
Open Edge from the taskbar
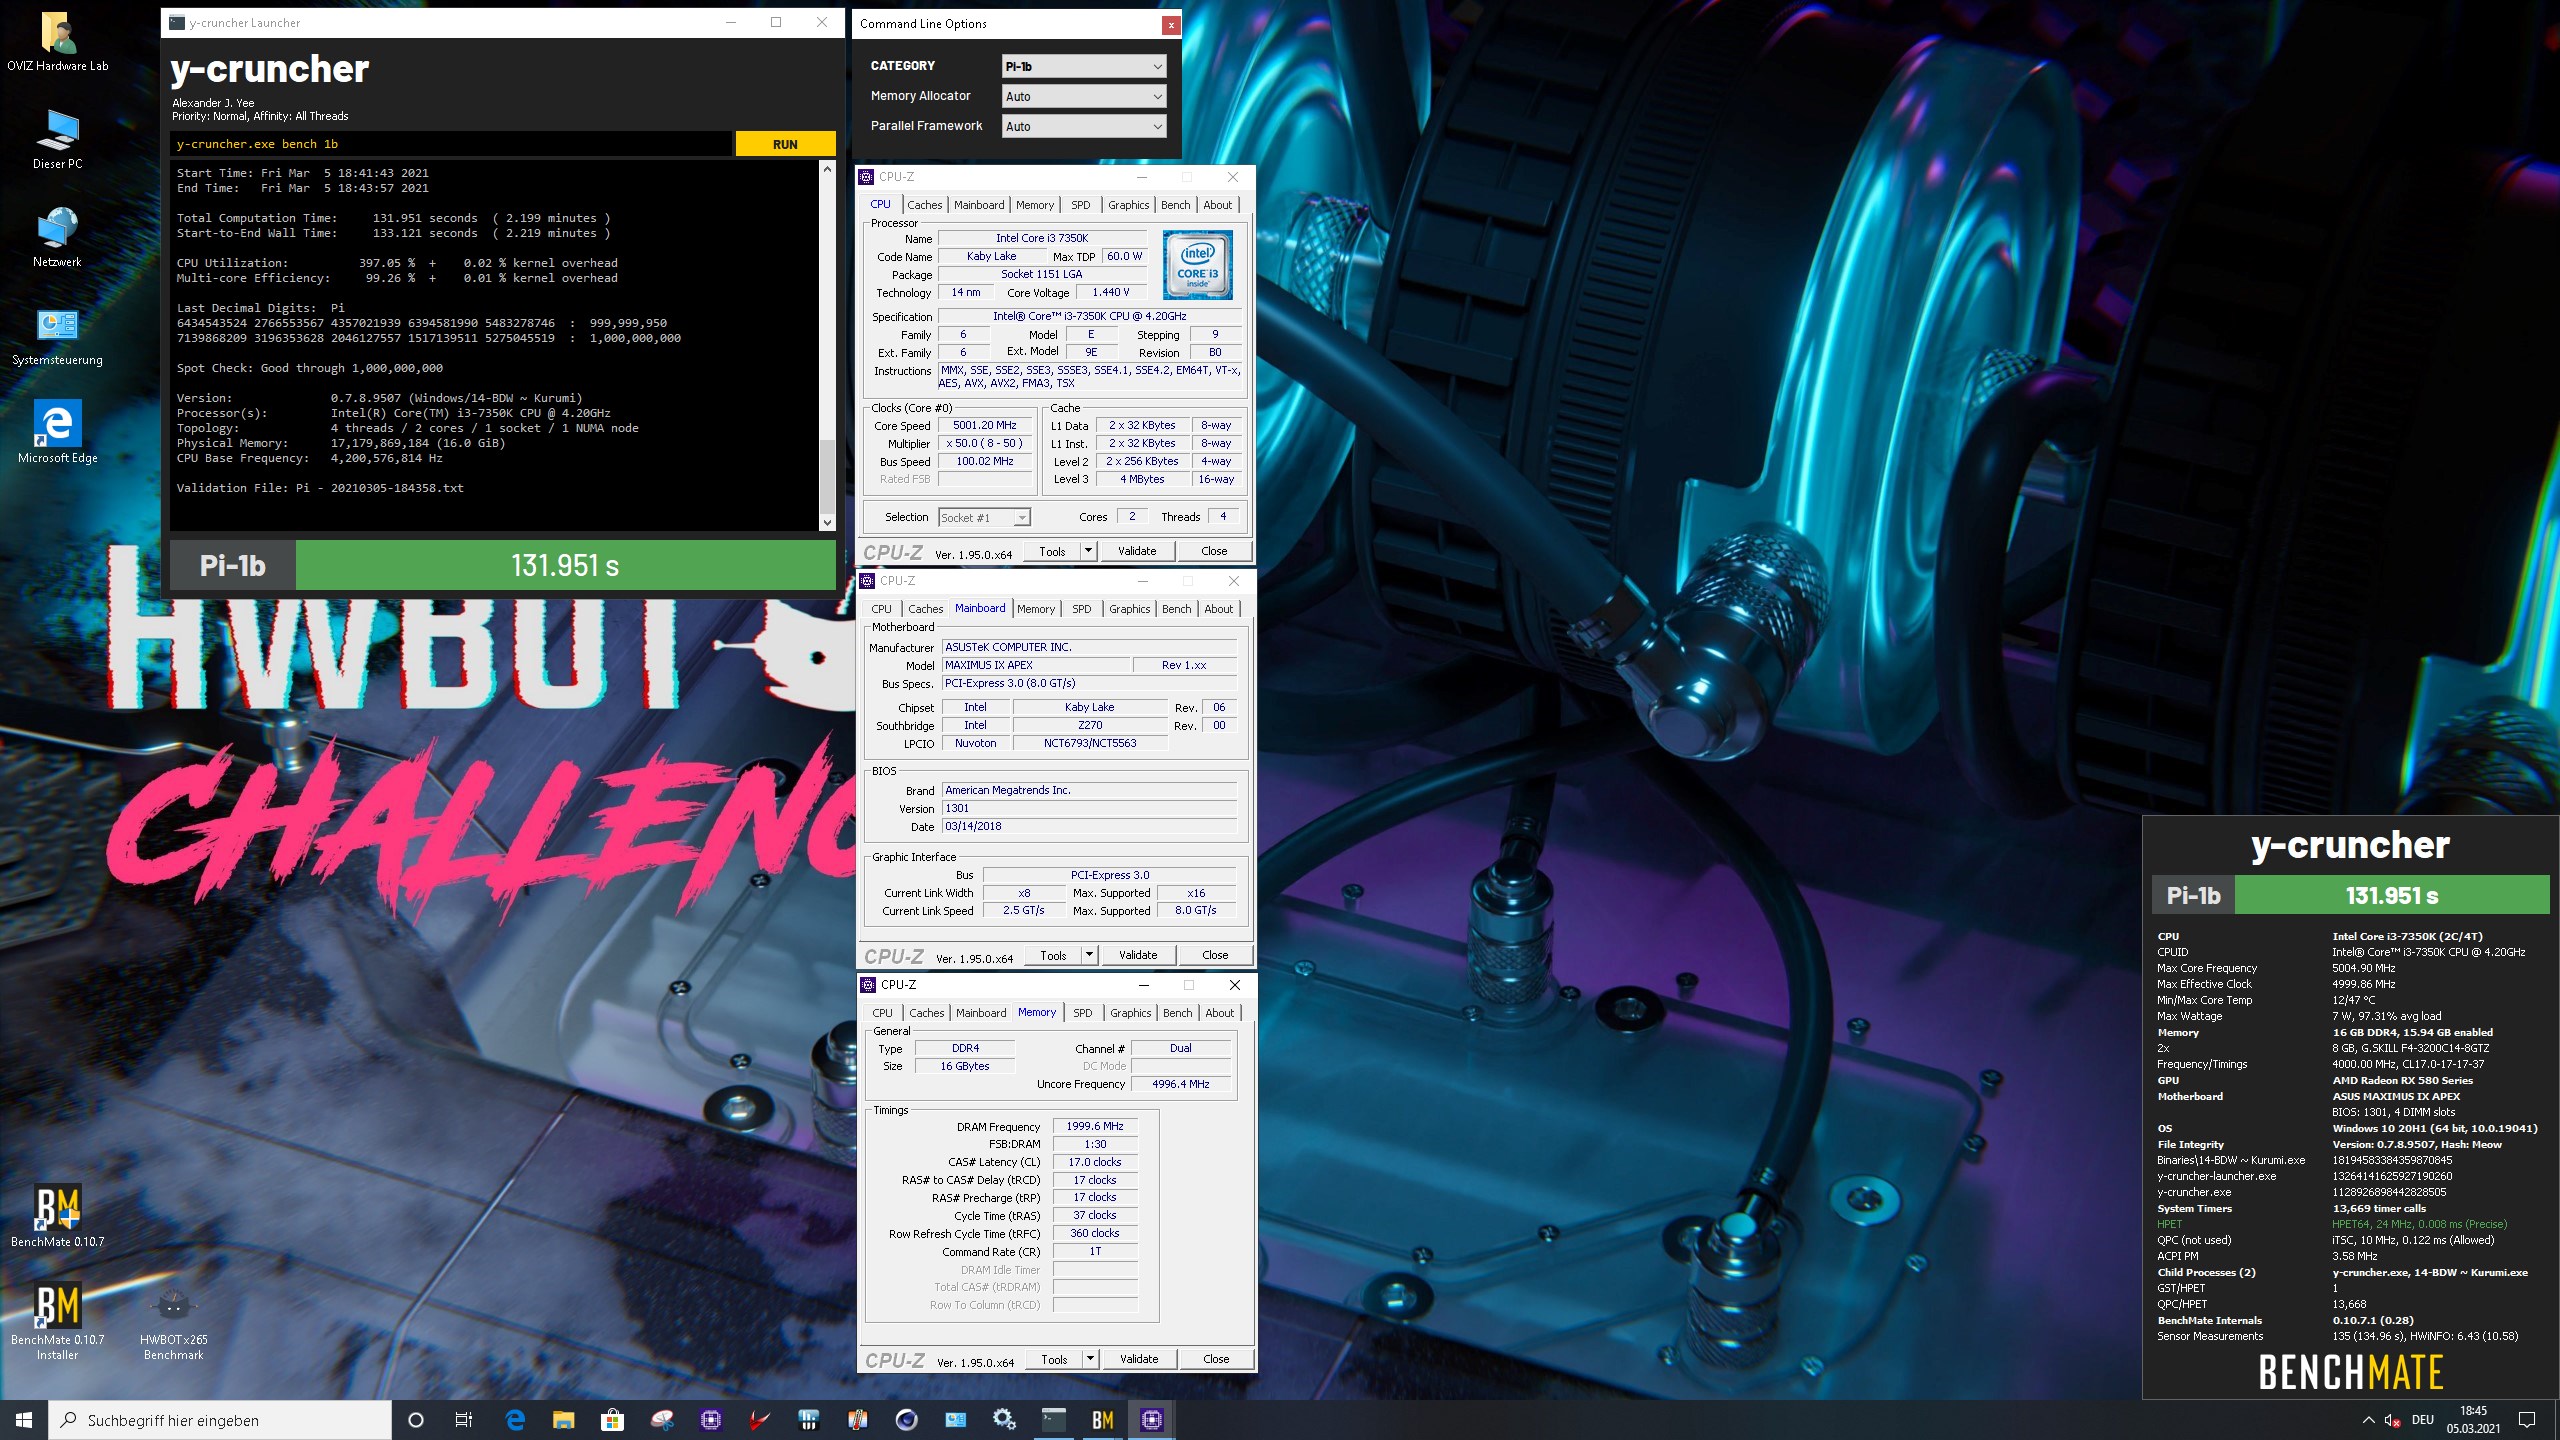(x=515, y=1420)
